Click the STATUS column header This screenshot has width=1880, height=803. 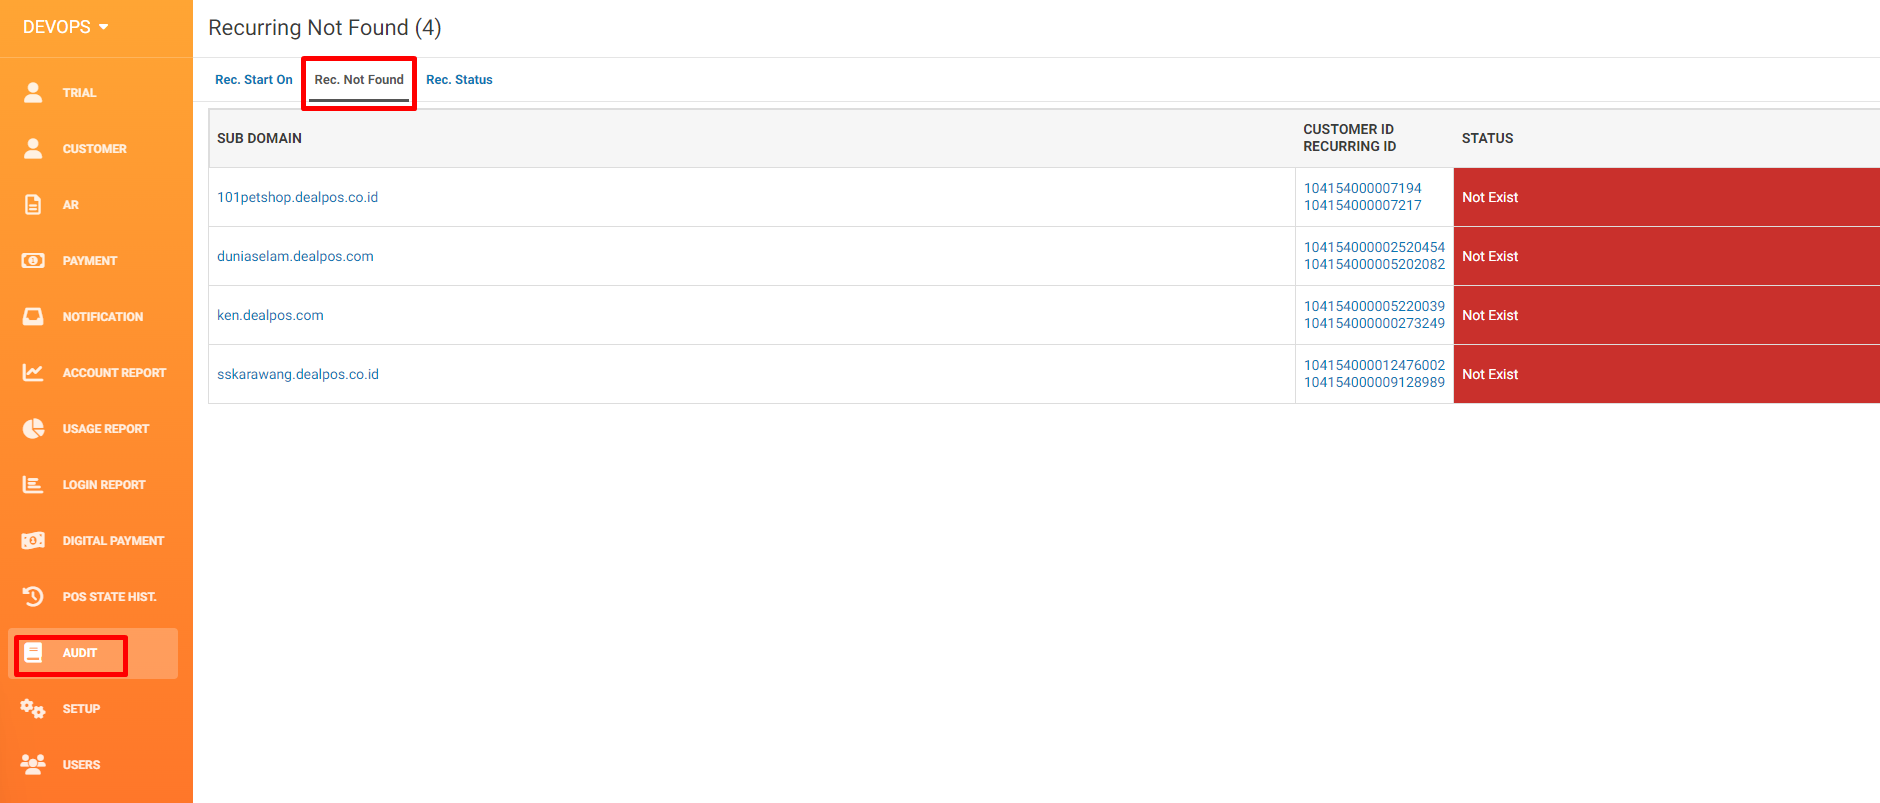(1487, 138)
